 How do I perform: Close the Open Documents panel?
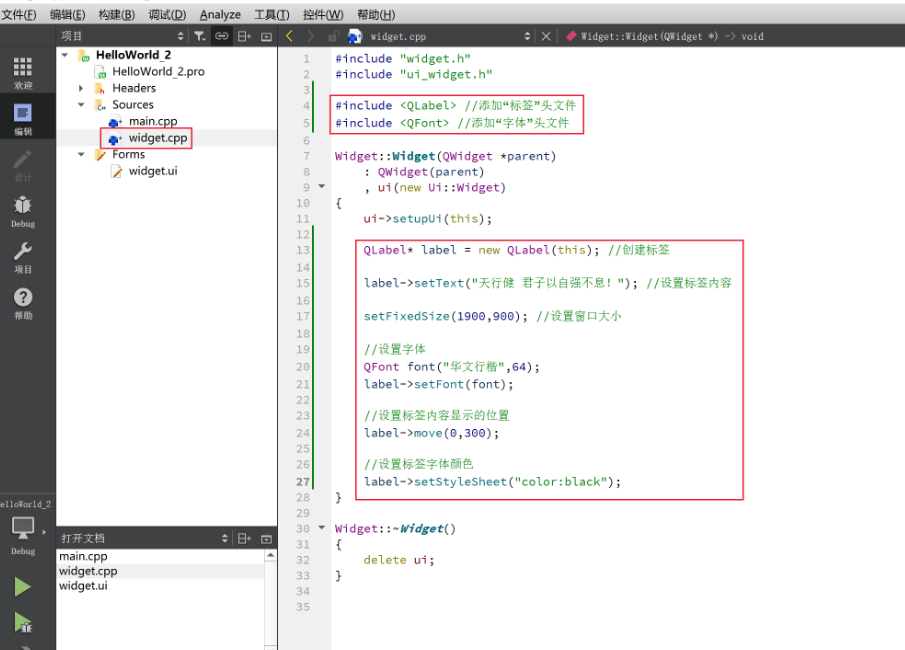pos(266,538)
